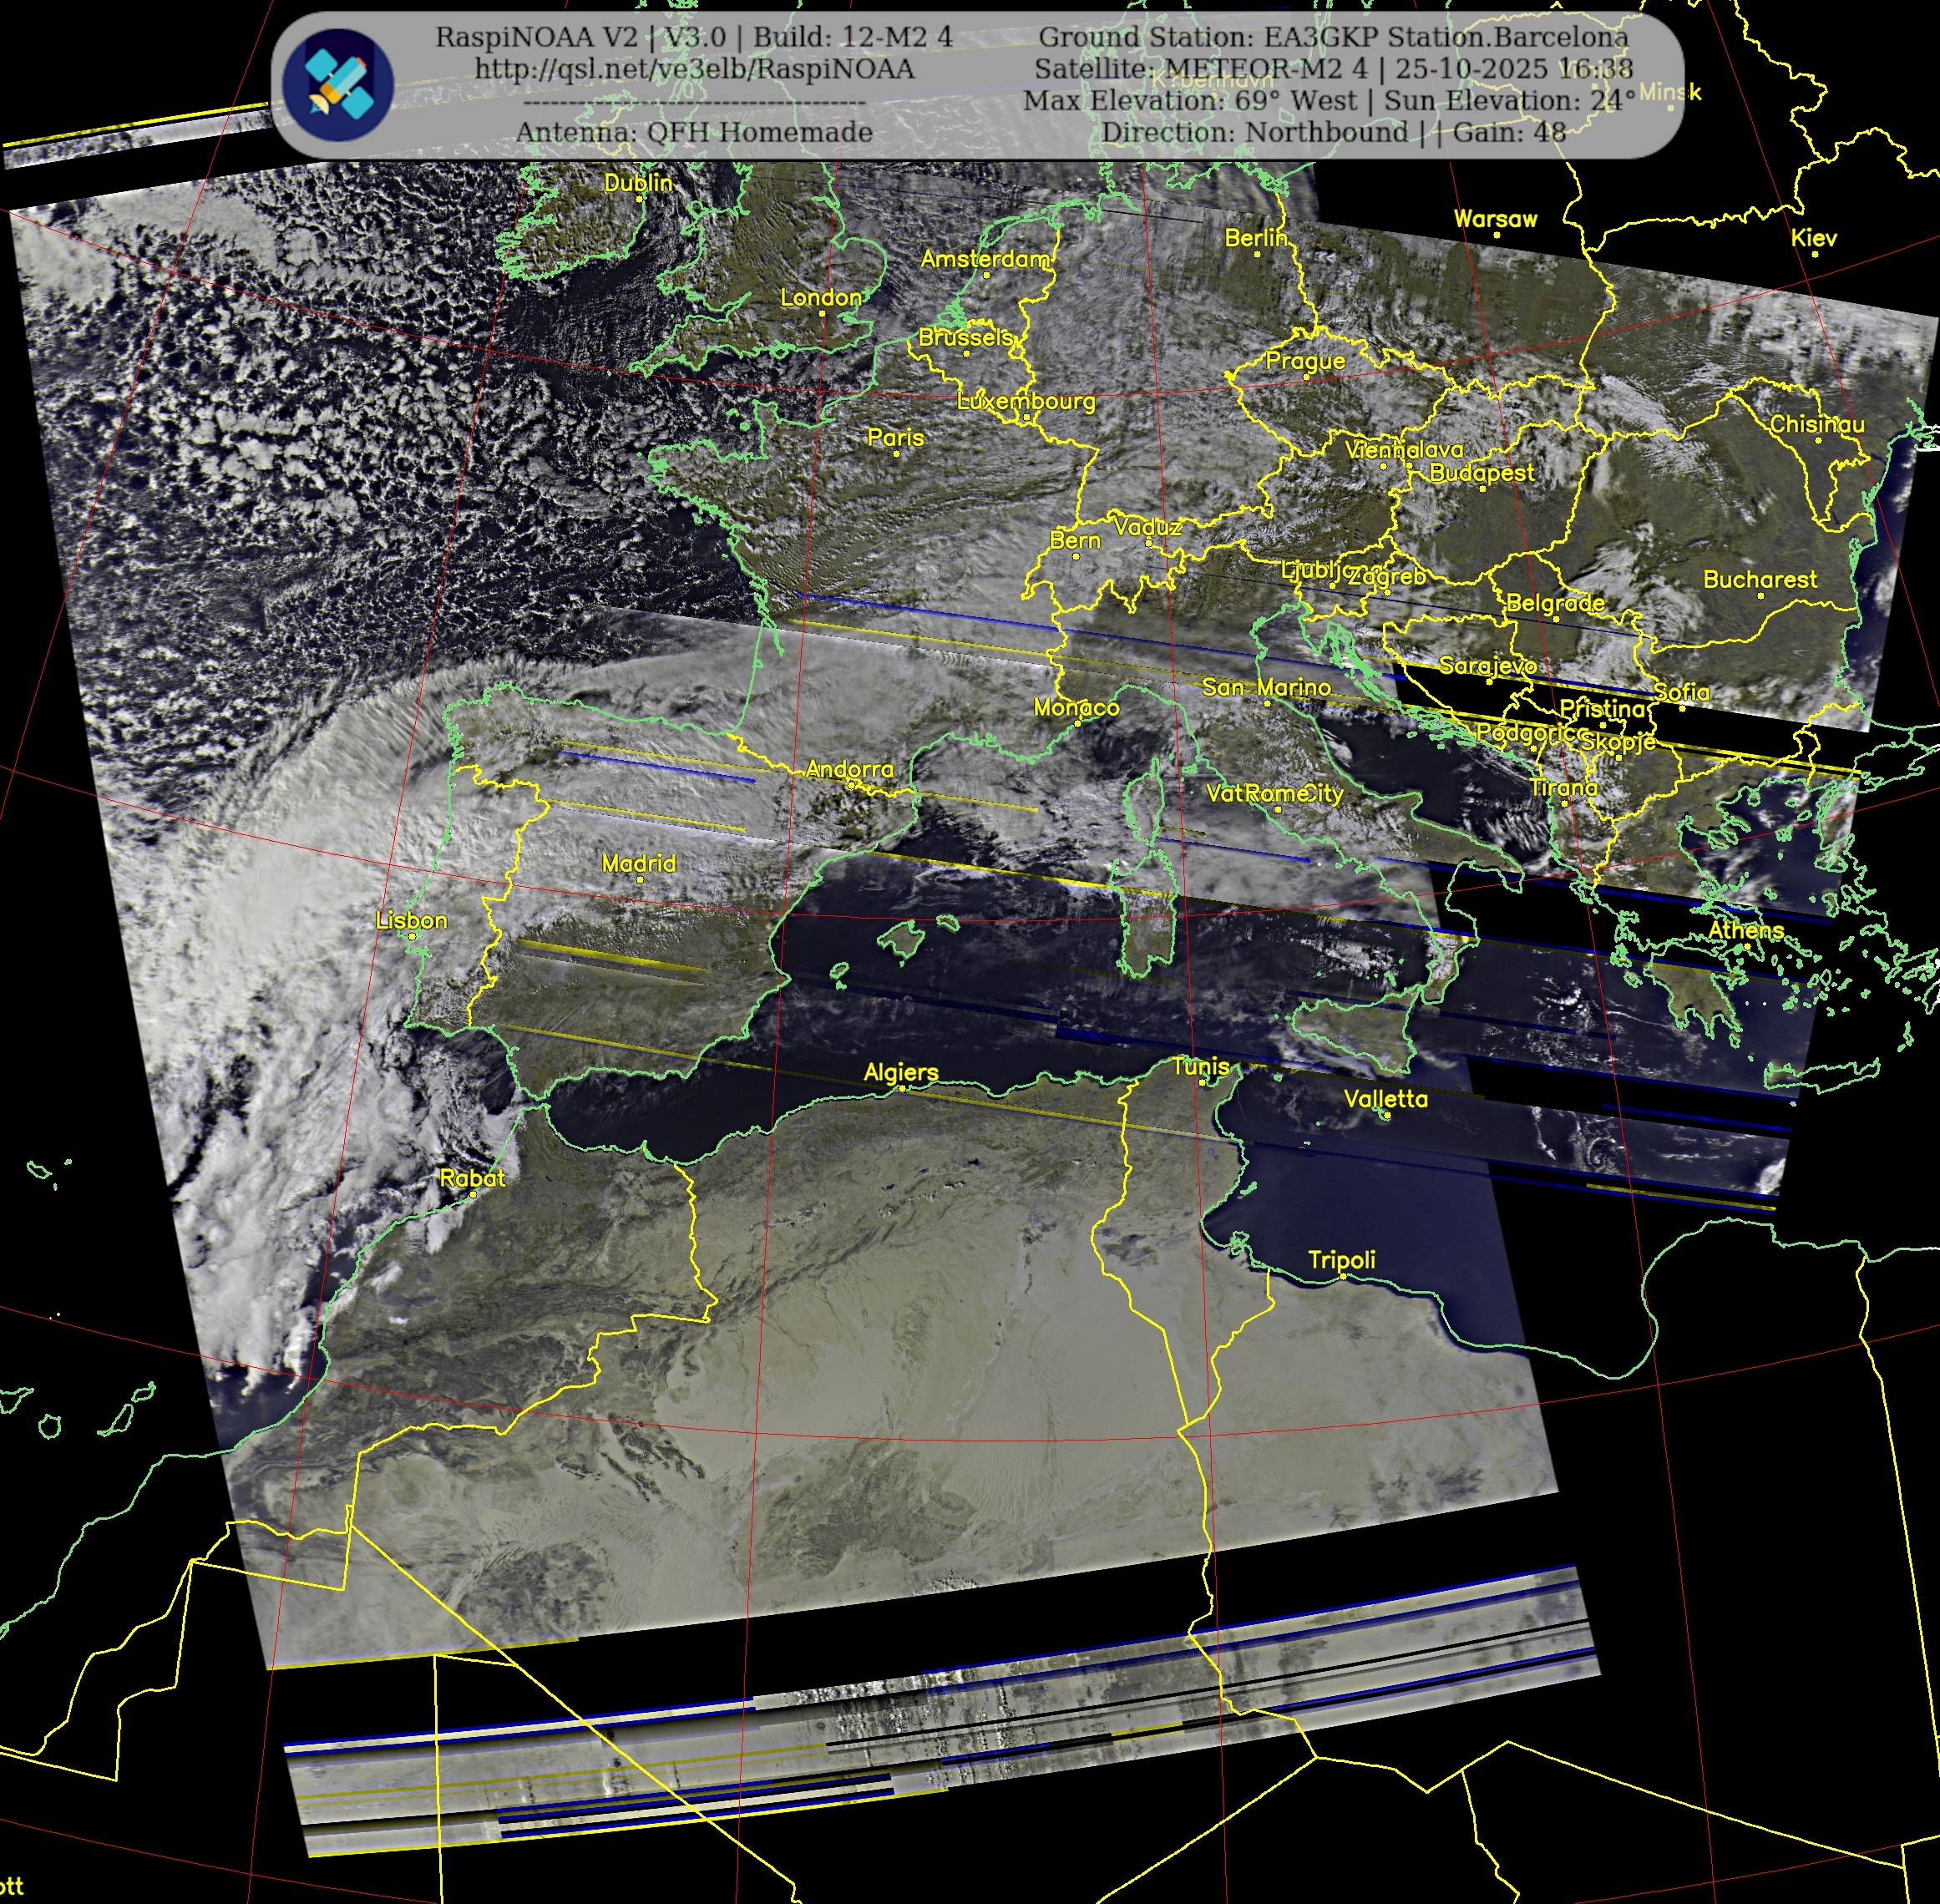Viewport: 1940px width, 1904px height.
Task: Click the Antenna QFH Homemade text
Action: tap(694, 132)
